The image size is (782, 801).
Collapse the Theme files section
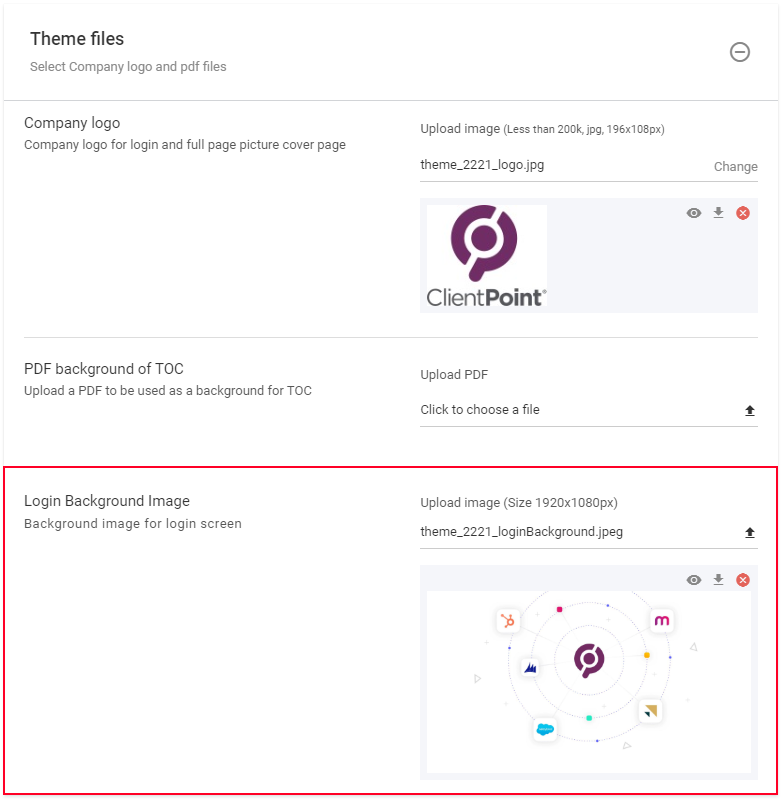coord(740,52)
